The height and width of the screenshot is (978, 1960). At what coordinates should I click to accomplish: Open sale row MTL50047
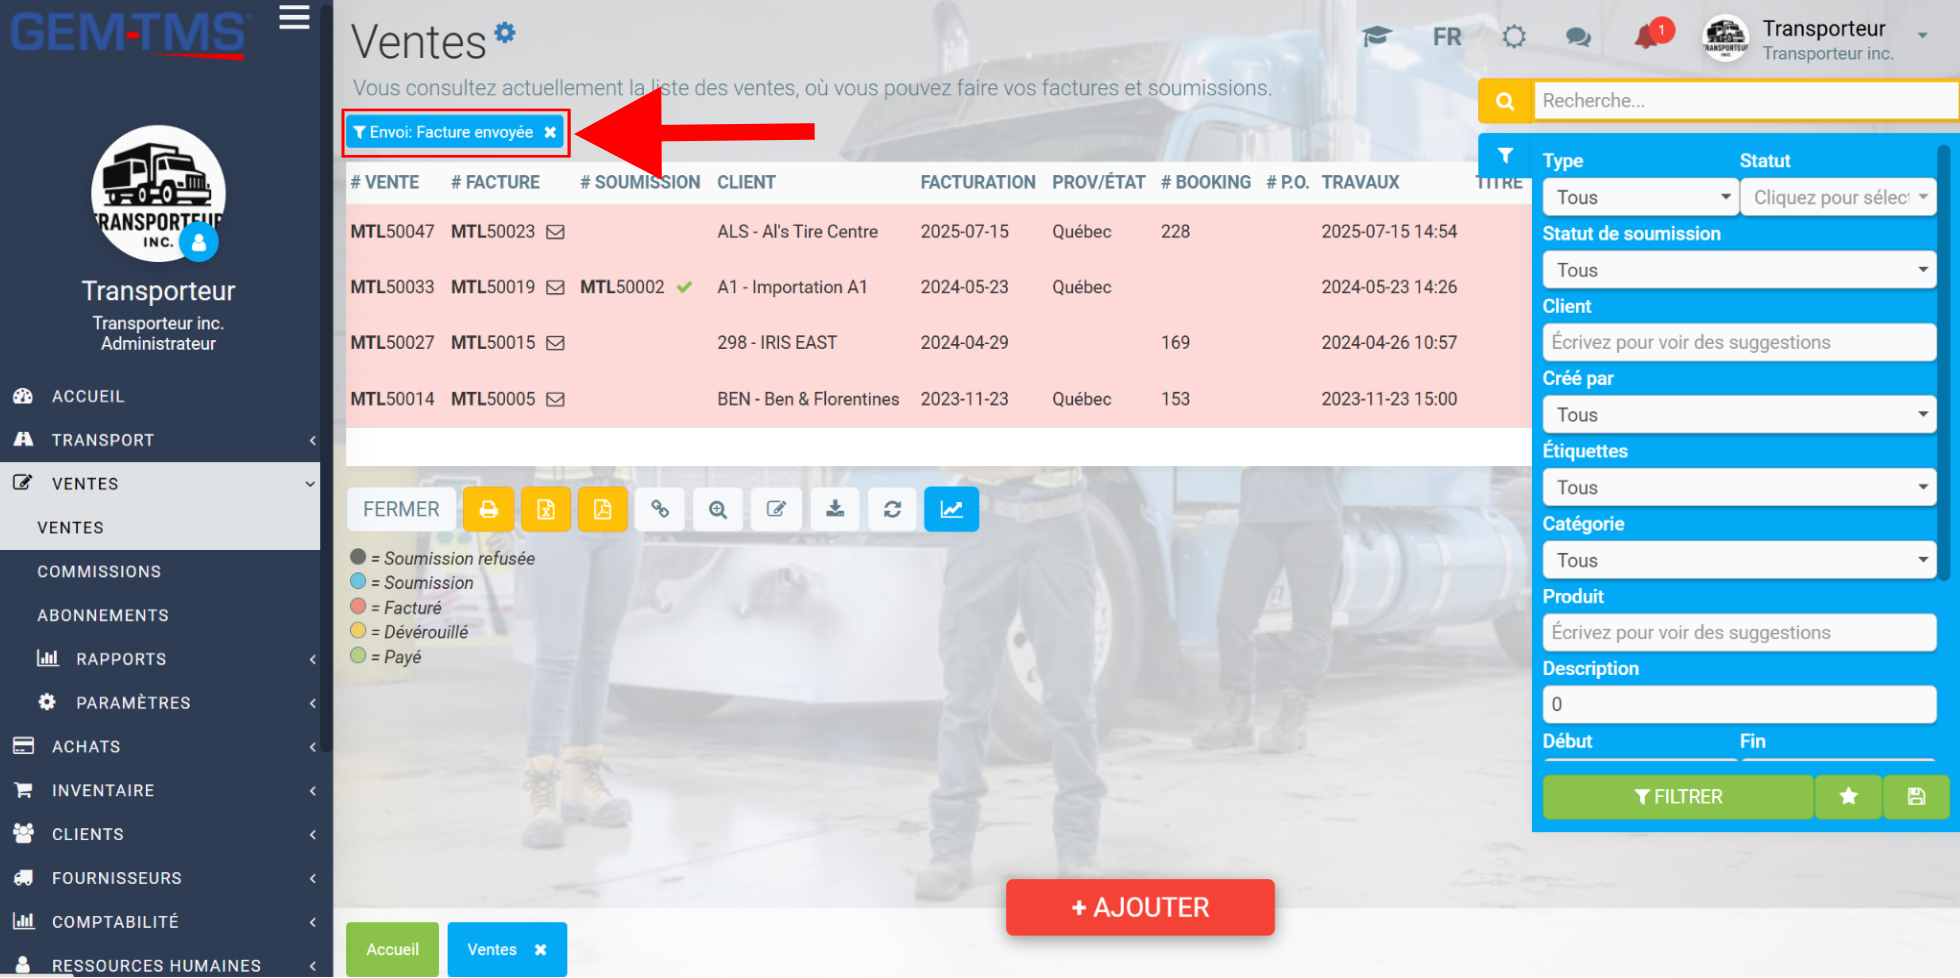[x=938, y=232]
